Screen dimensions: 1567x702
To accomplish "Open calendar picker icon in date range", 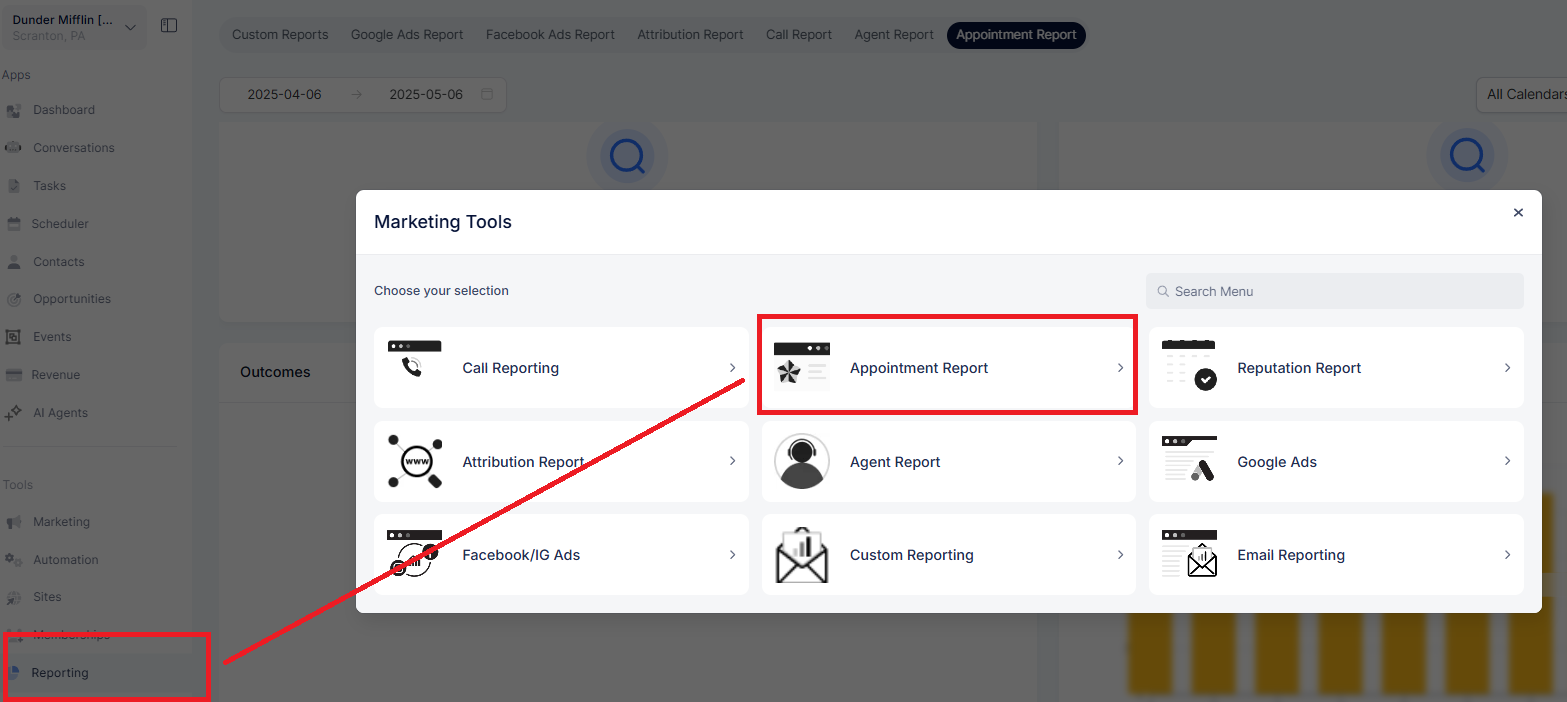I will click(487, 95).
